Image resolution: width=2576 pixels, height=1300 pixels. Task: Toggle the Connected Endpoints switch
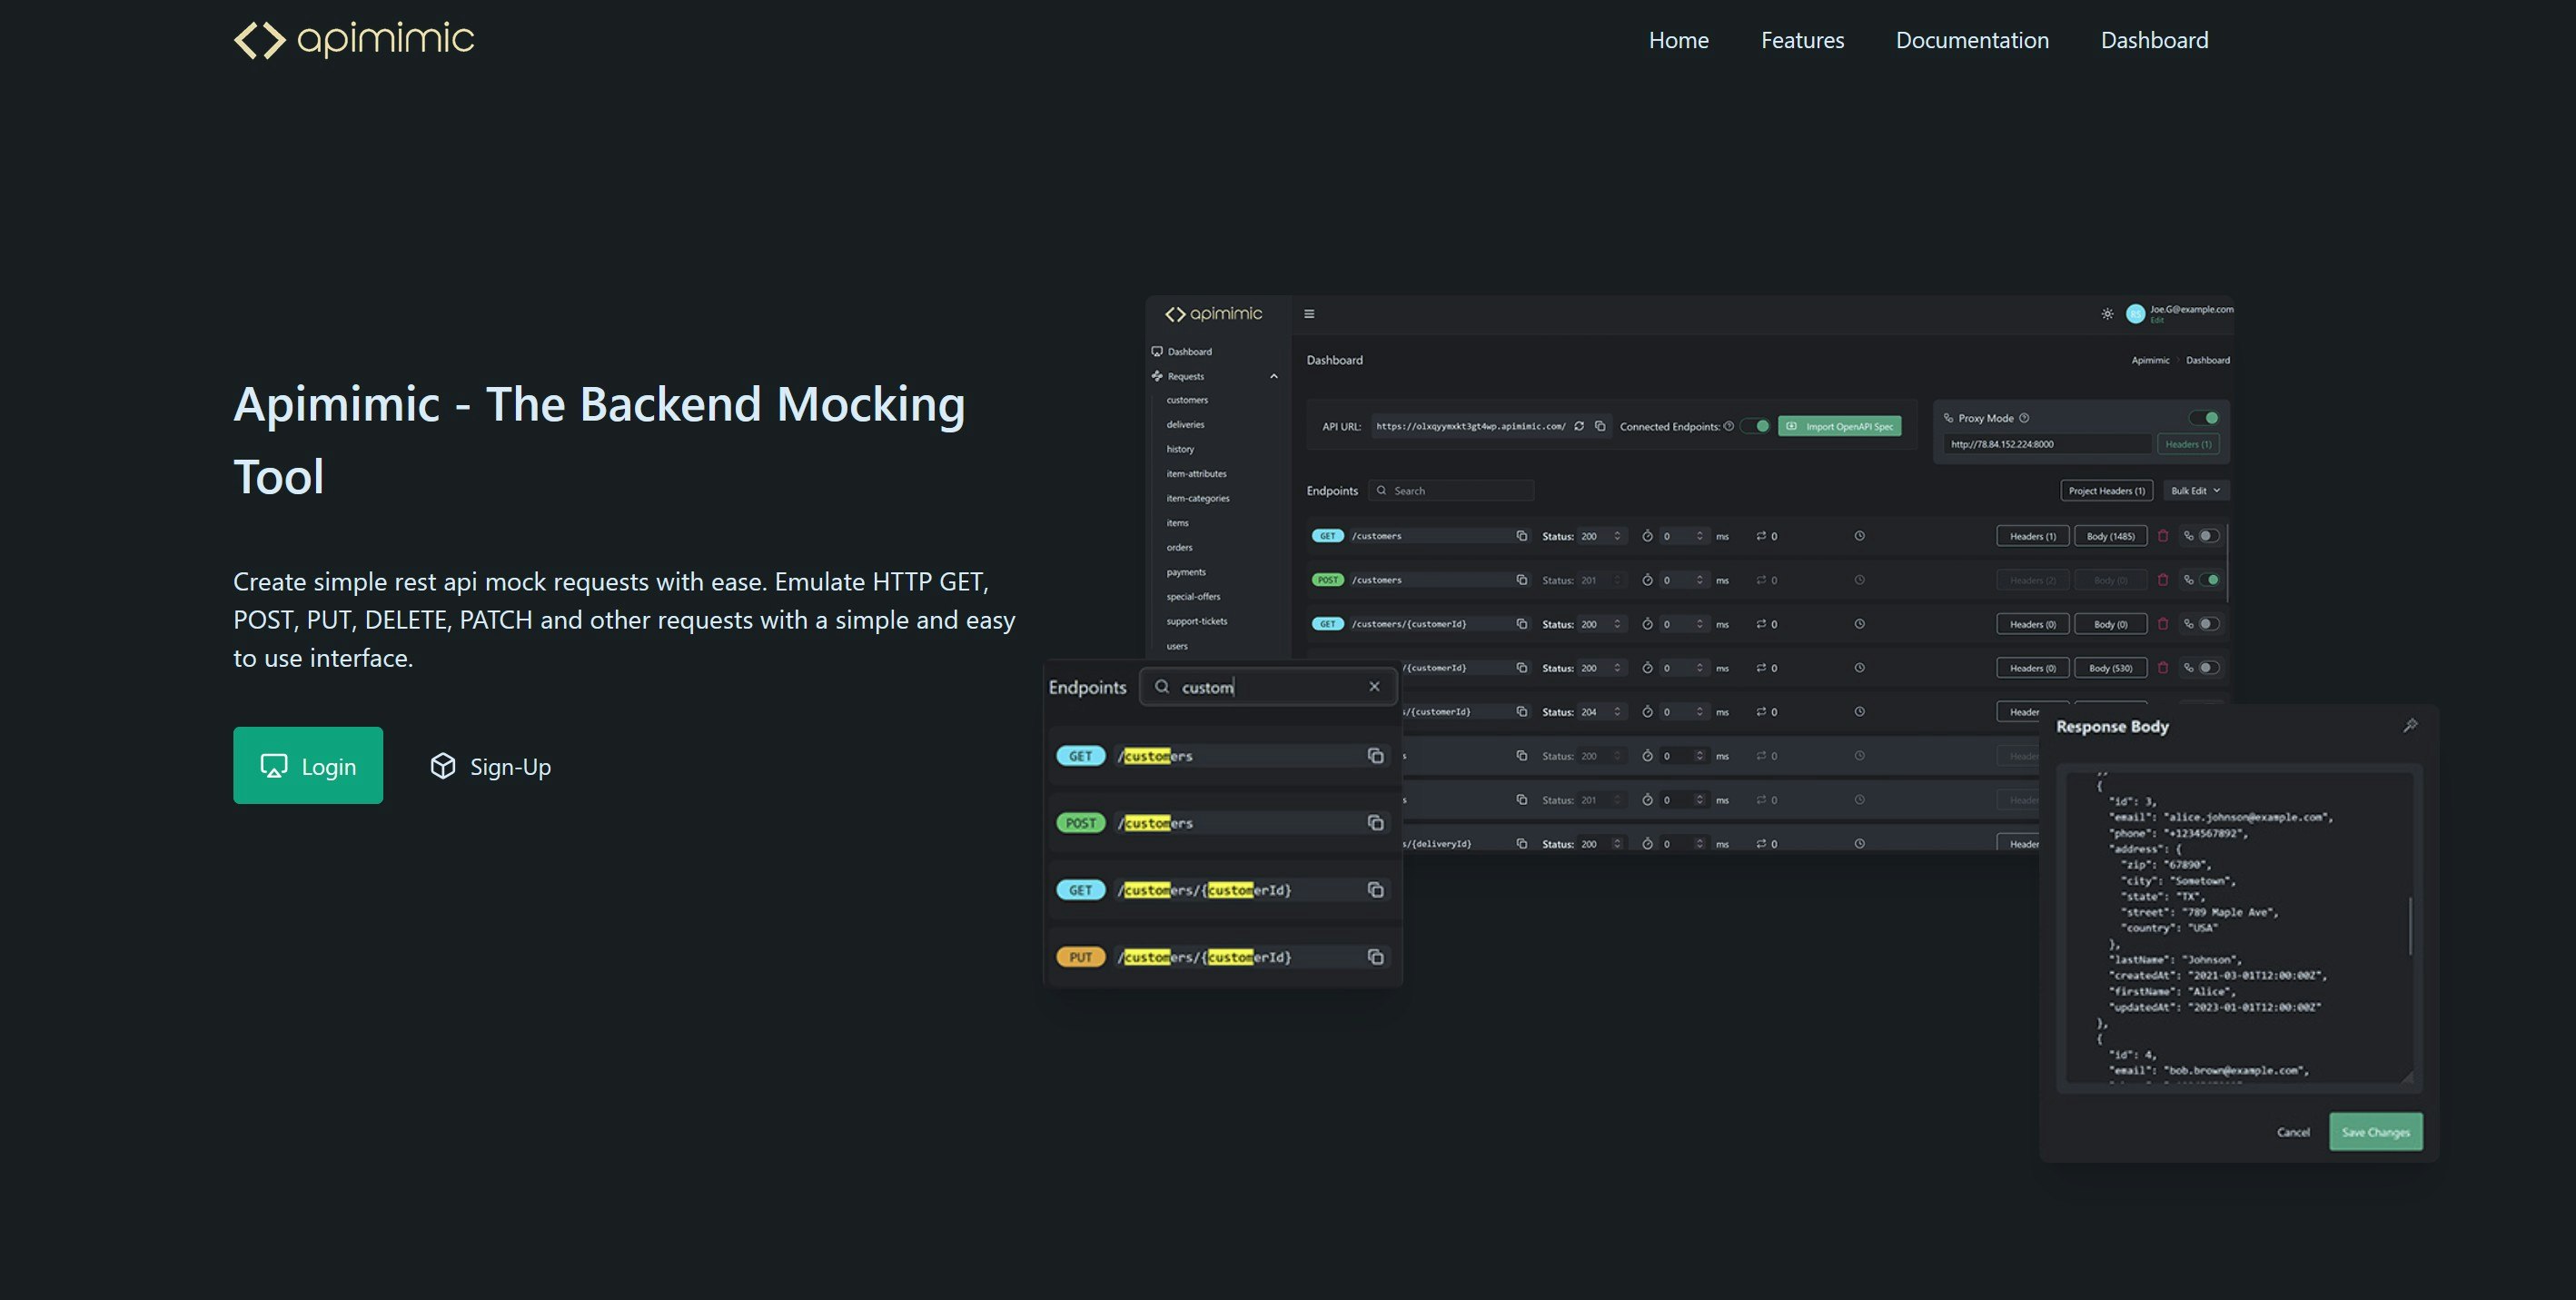1756,426
